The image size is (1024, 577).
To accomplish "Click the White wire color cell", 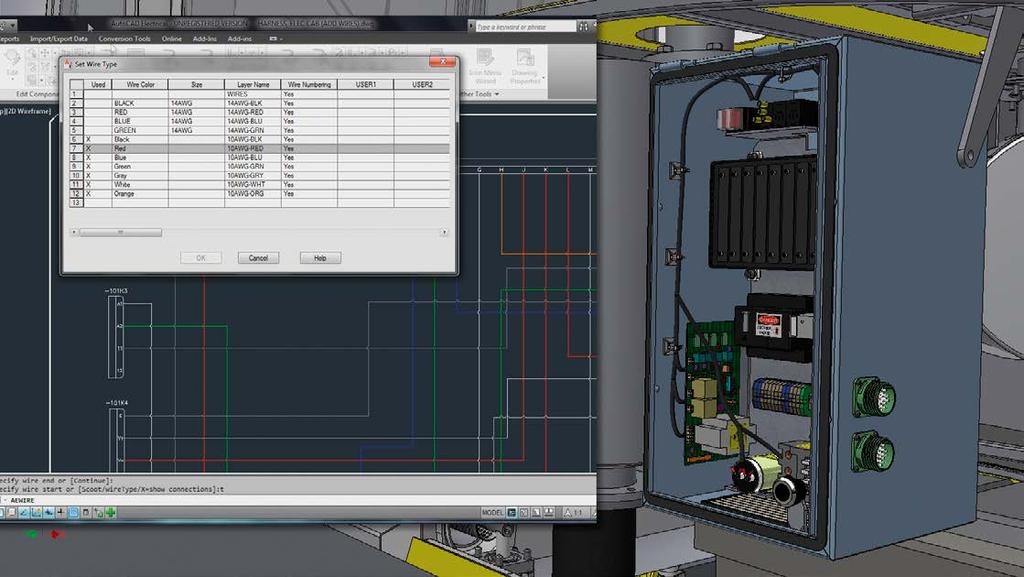I will point(140,185).
